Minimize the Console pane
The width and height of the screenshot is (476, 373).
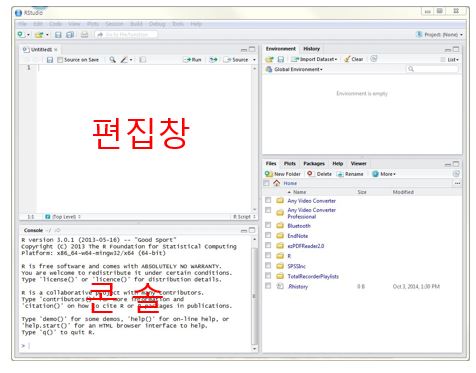click(244, 231)
